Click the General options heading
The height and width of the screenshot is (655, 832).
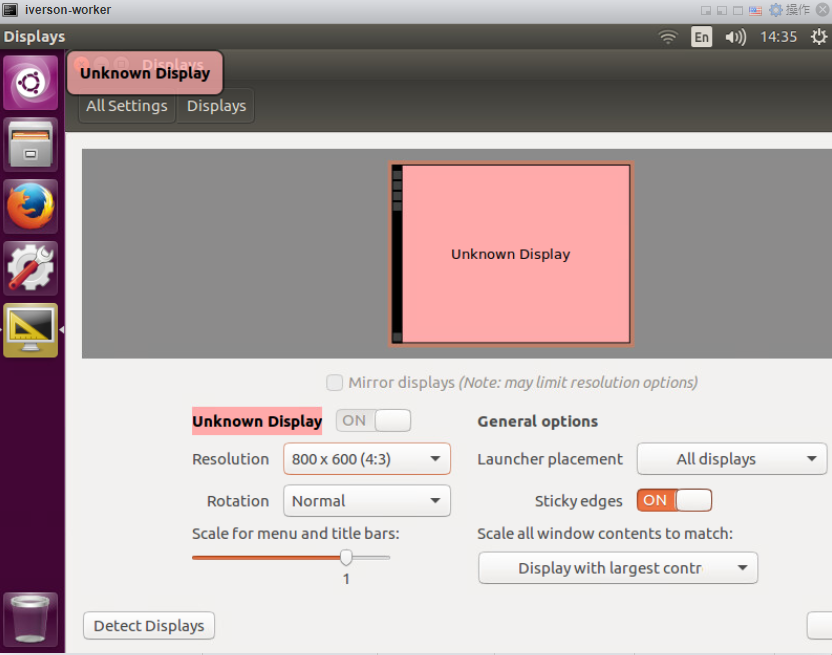pos(538,421)
